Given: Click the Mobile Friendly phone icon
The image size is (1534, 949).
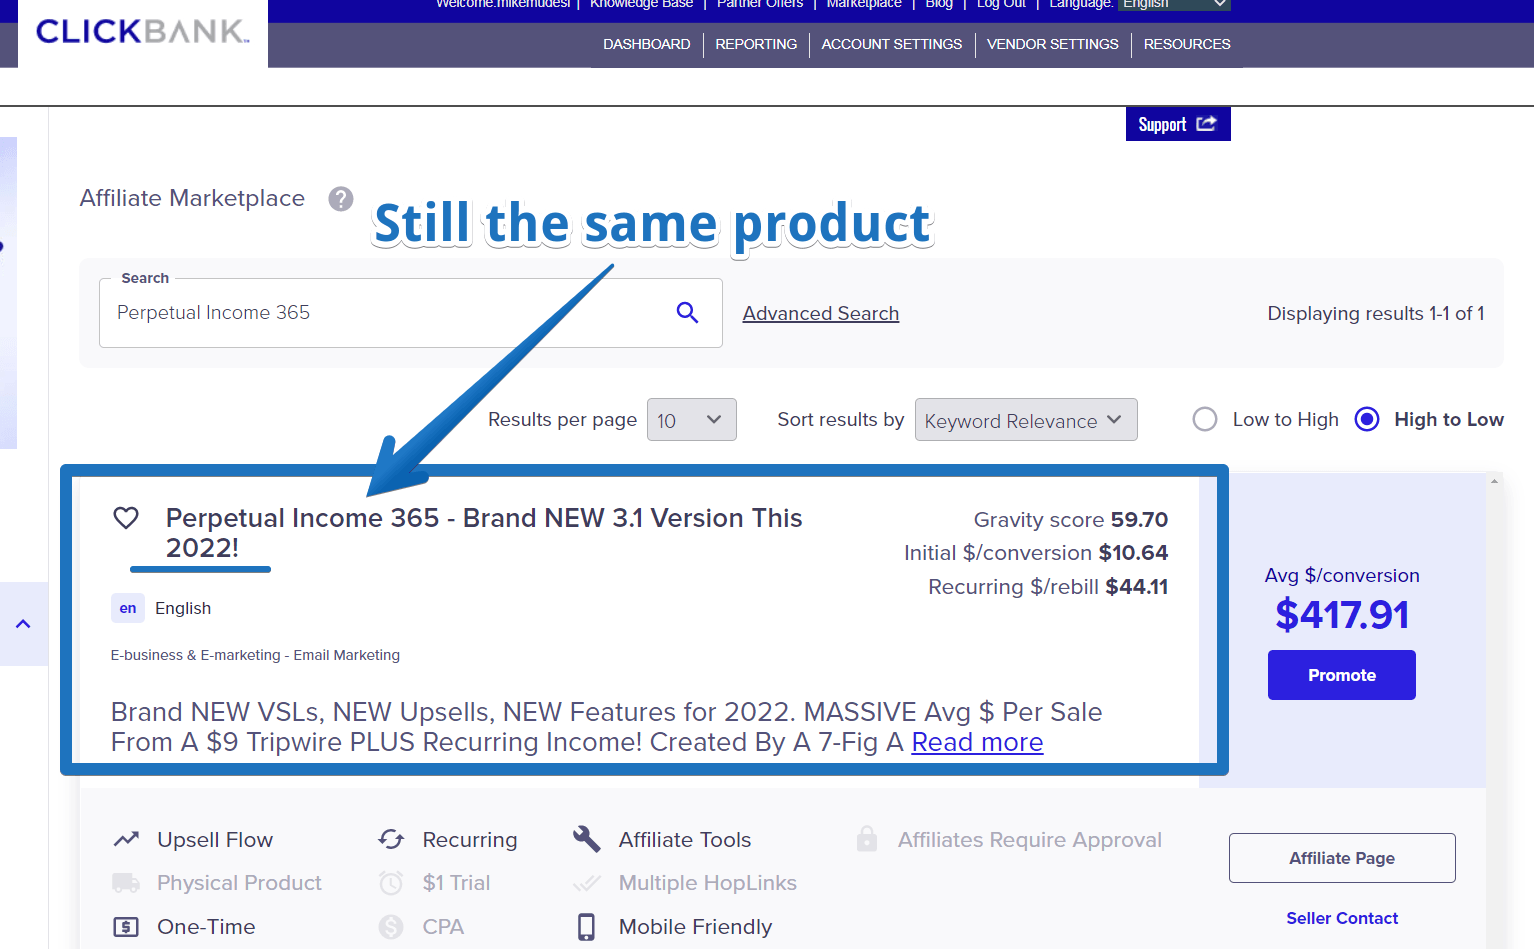Looking at the screenshot, I should click(x=587, y=927).
